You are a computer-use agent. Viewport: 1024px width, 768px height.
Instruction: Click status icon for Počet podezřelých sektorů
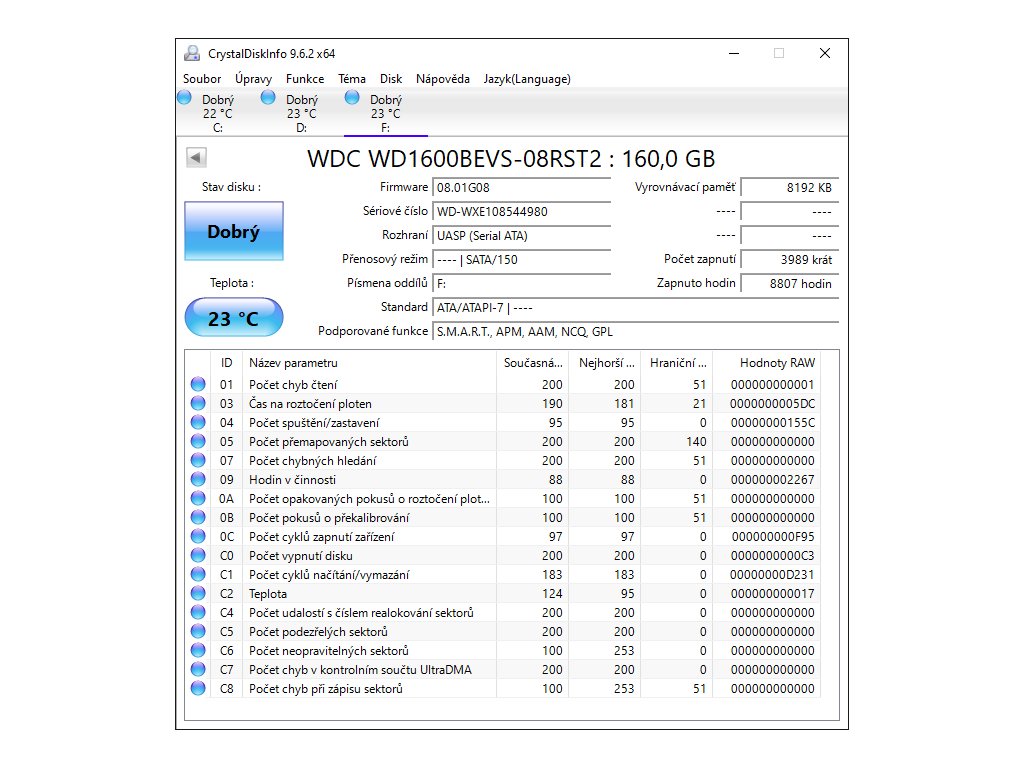198,631
